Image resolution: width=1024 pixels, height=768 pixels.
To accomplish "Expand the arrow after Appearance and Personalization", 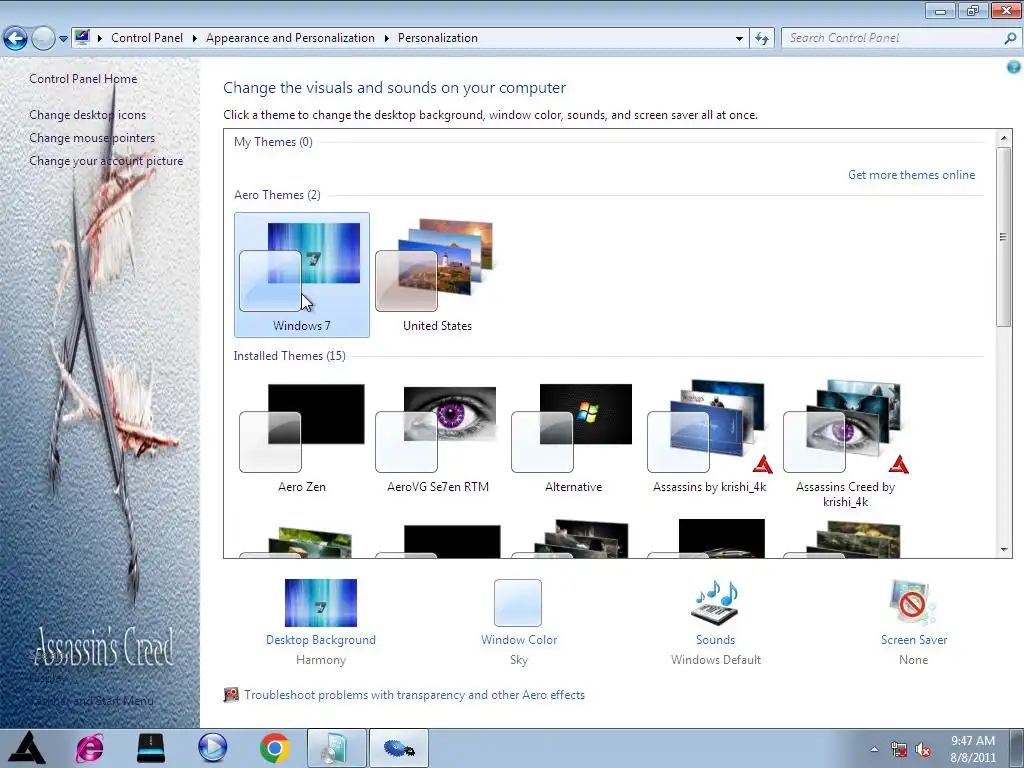I will (x=387, y=39).
